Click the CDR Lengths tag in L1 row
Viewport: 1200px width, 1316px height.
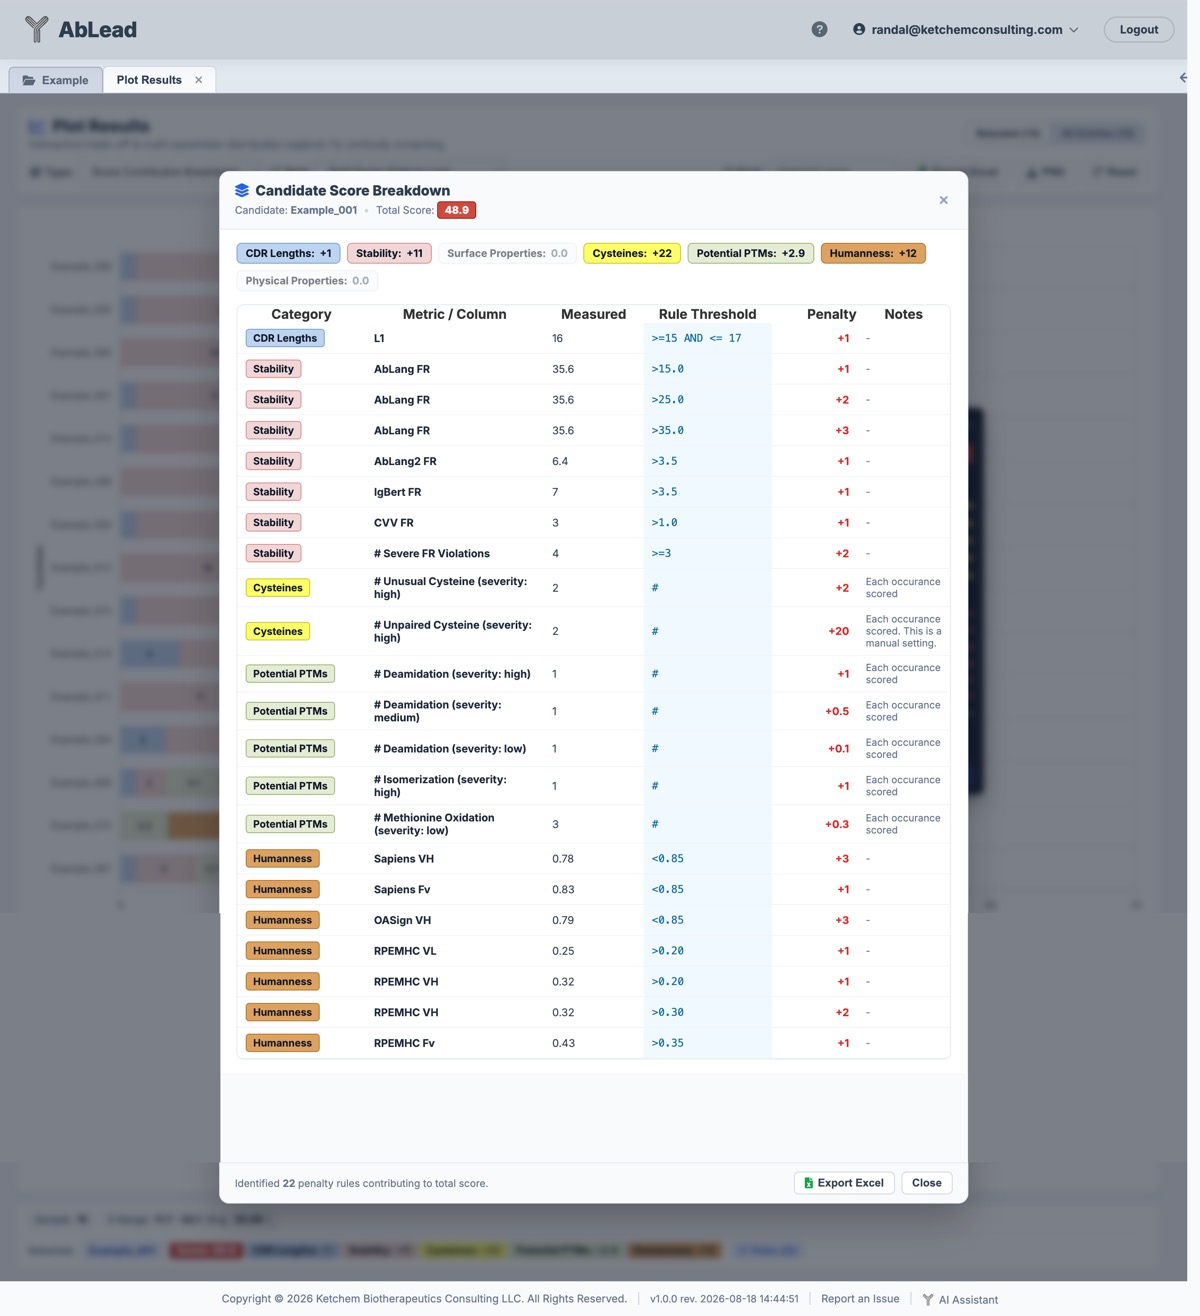point(285,338)
